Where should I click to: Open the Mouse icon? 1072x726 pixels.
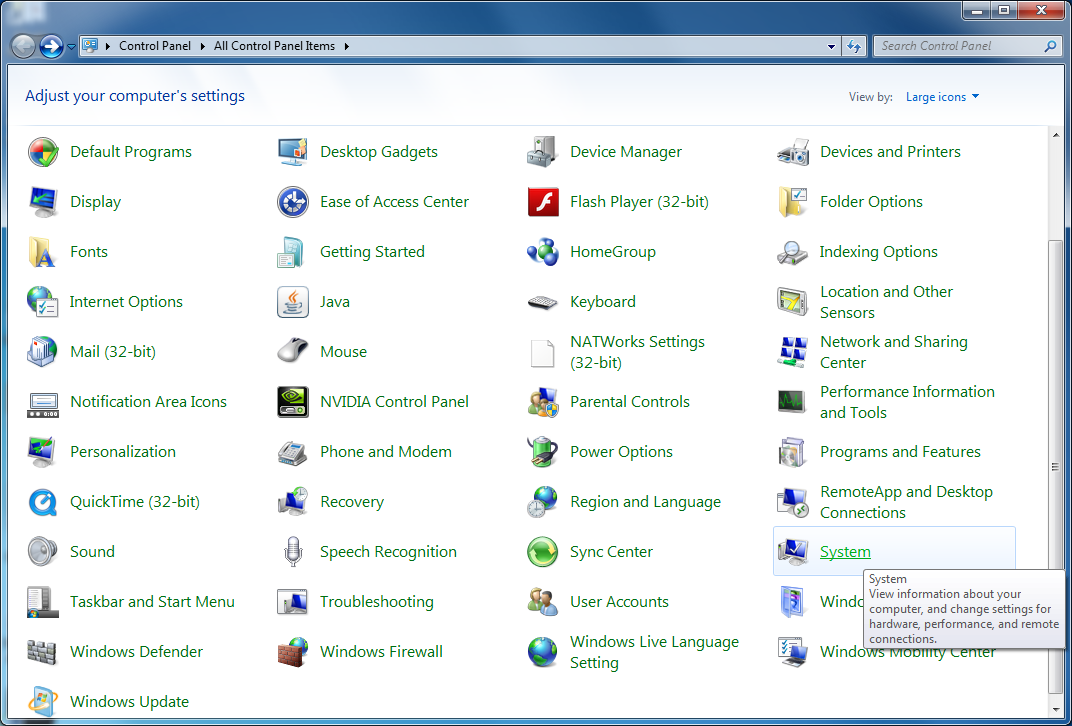coord(293,351)
